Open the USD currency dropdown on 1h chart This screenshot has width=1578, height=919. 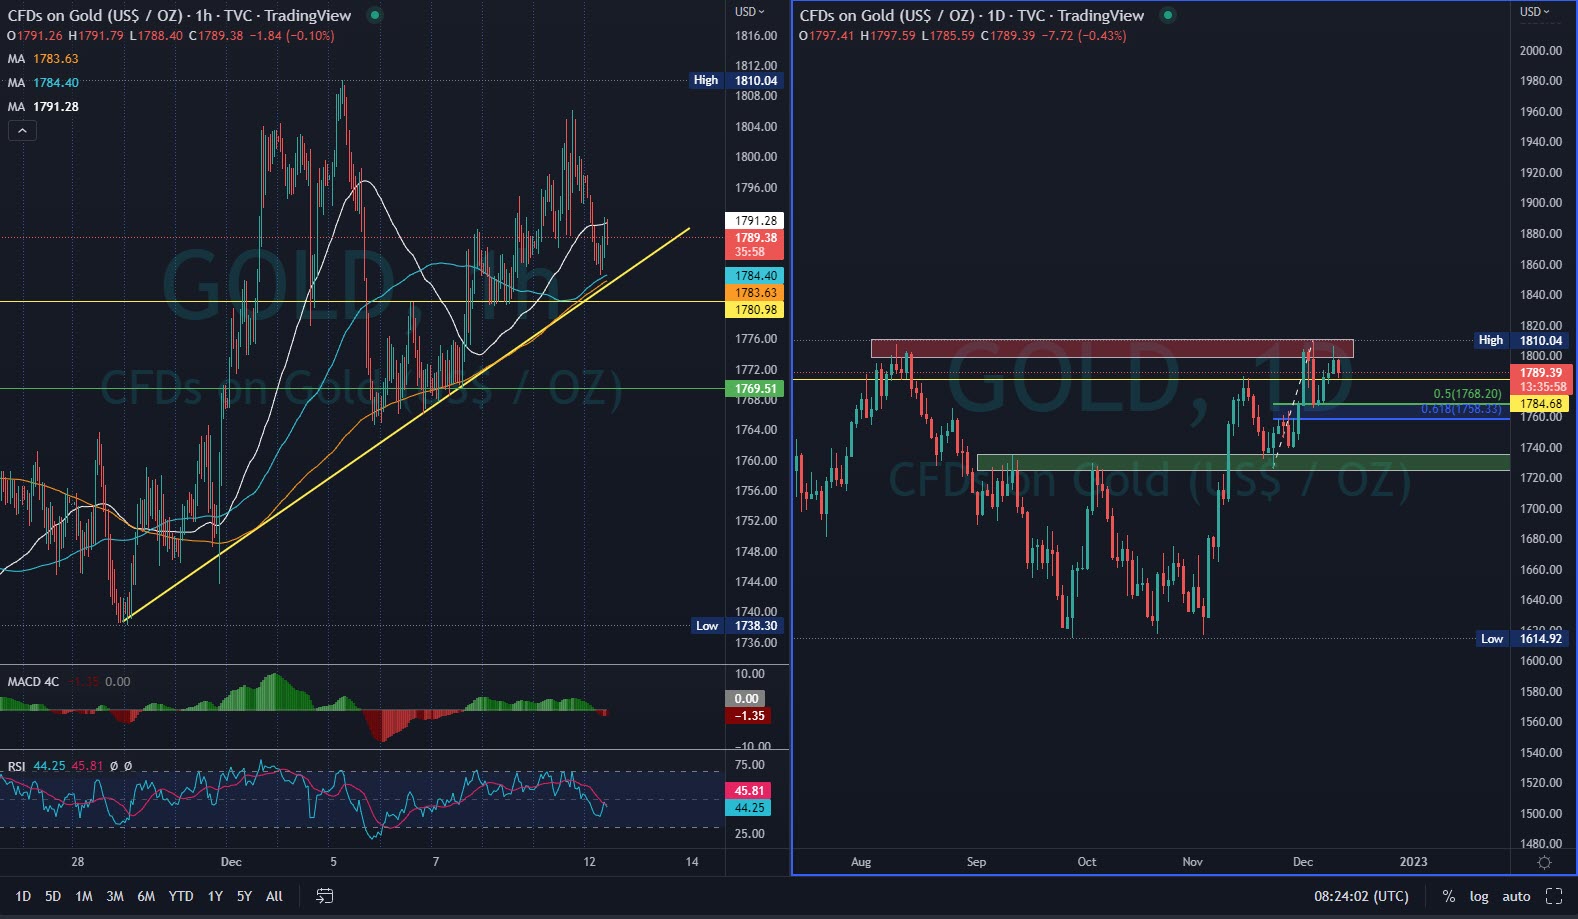coord(749,12)
